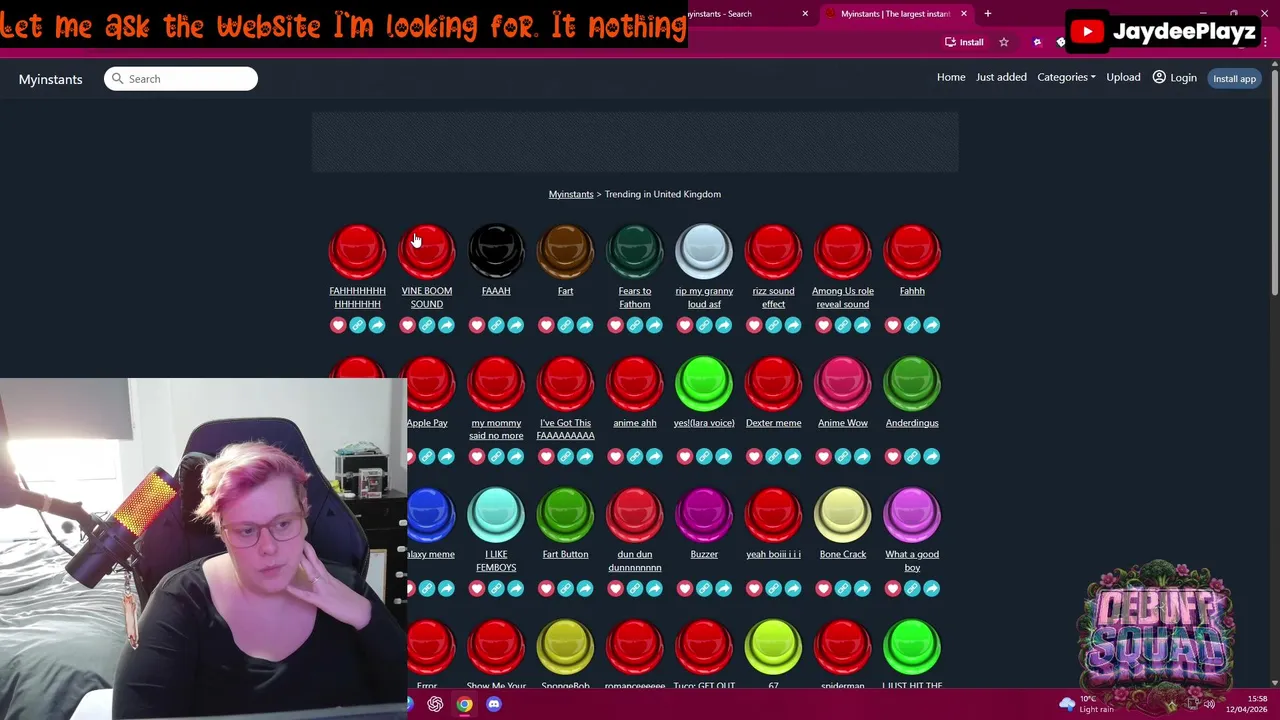Favorite the Fahhh sound with heart icon
Viewport: 1280px width, 720px height.
(x=893, y=325)
